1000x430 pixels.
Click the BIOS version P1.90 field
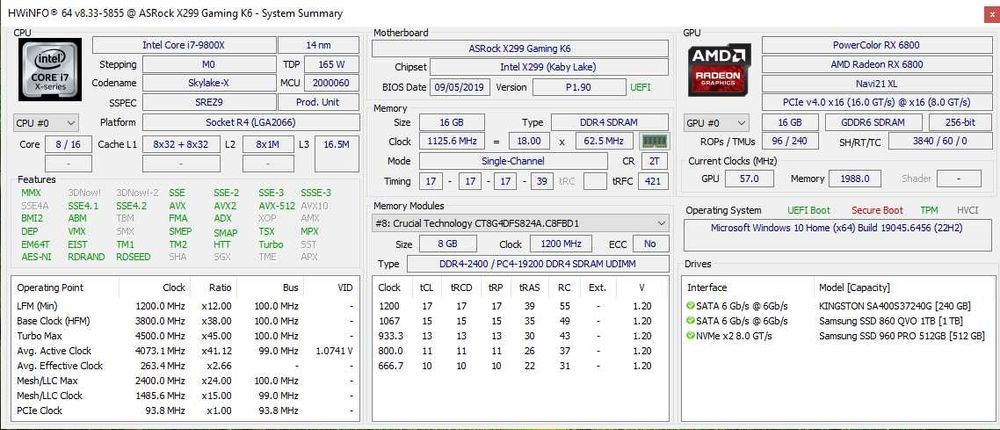(x=579, y=87)
